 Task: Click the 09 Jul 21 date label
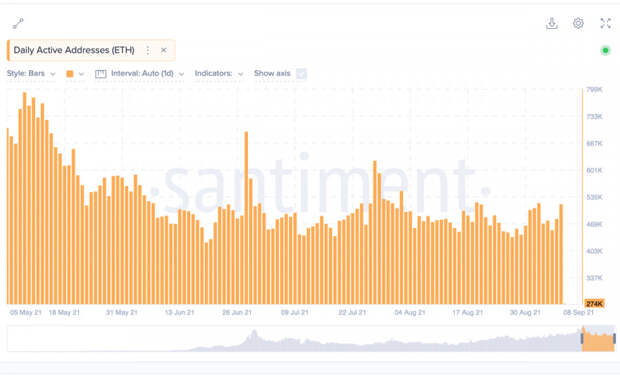pyautogui.click(x=295, y=312)
